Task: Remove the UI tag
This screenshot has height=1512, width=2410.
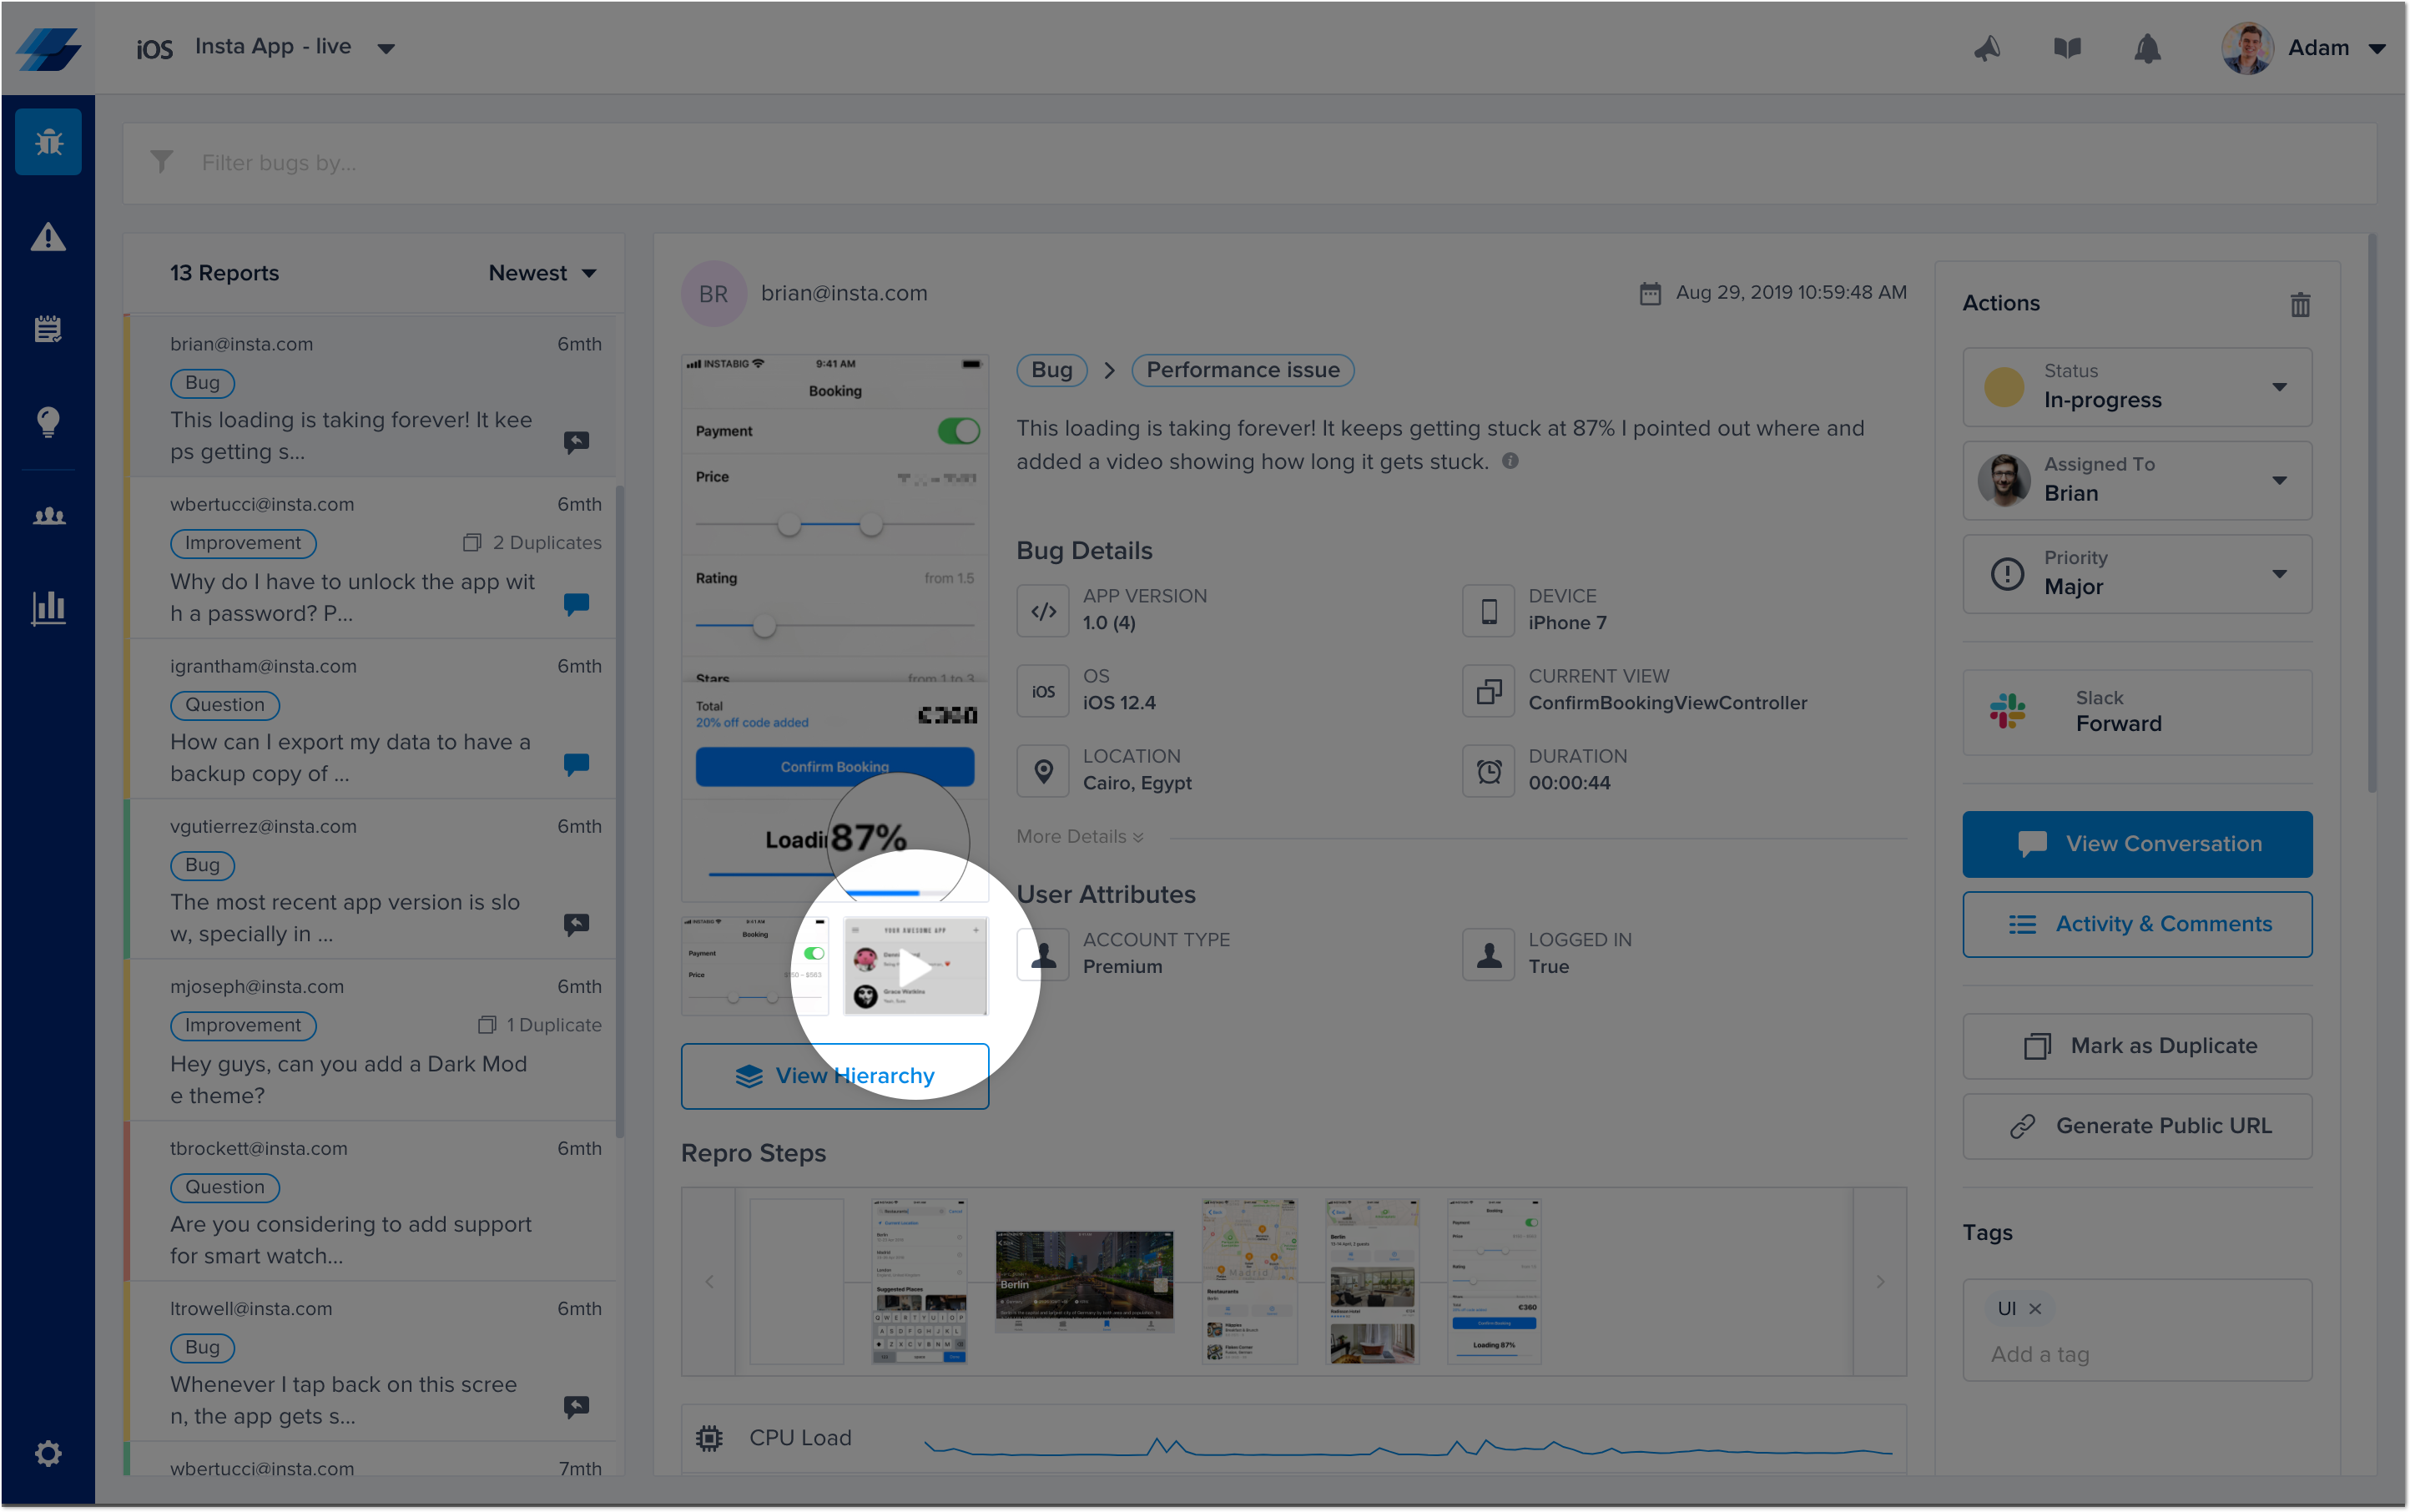Action: tap(2035, 1308)
